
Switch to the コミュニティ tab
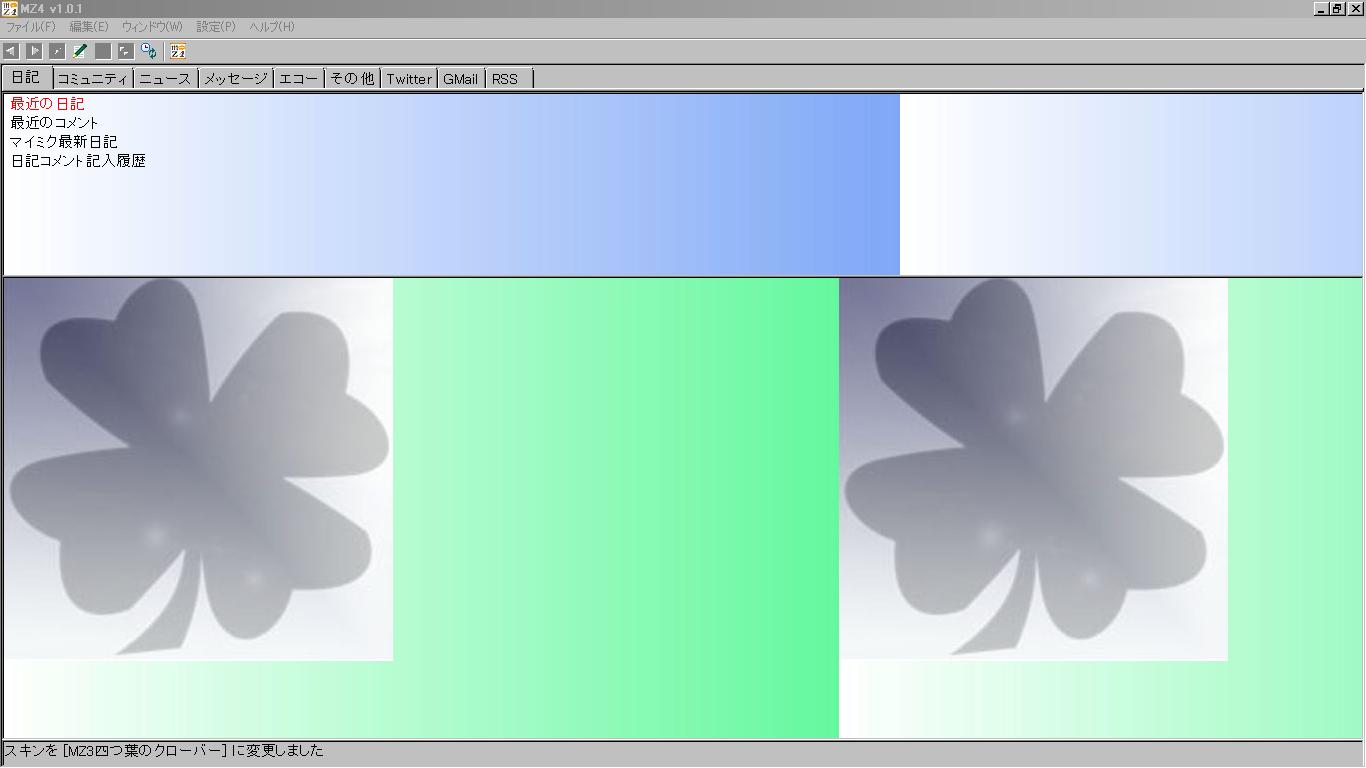click(93, 79)
